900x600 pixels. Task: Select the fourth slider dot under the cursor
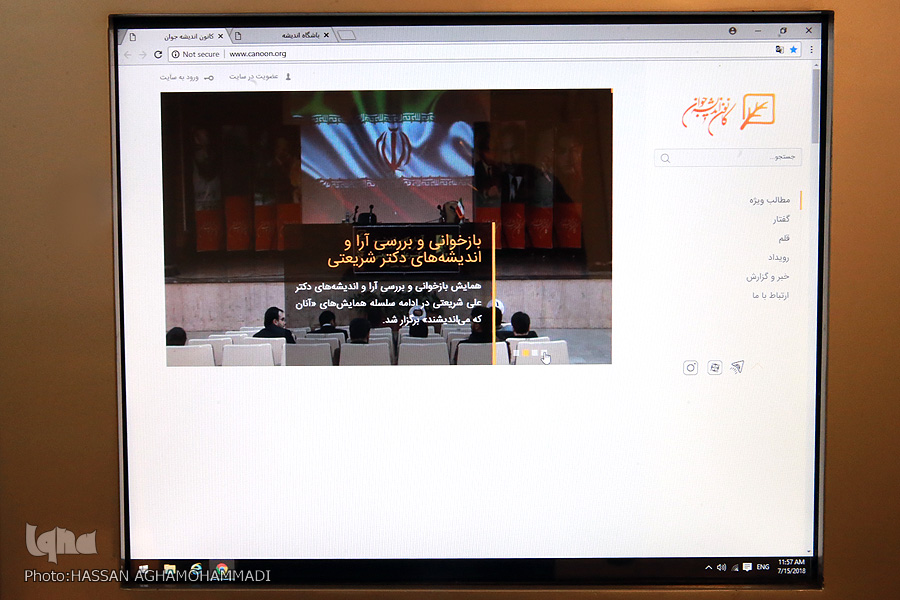point(544,353)
